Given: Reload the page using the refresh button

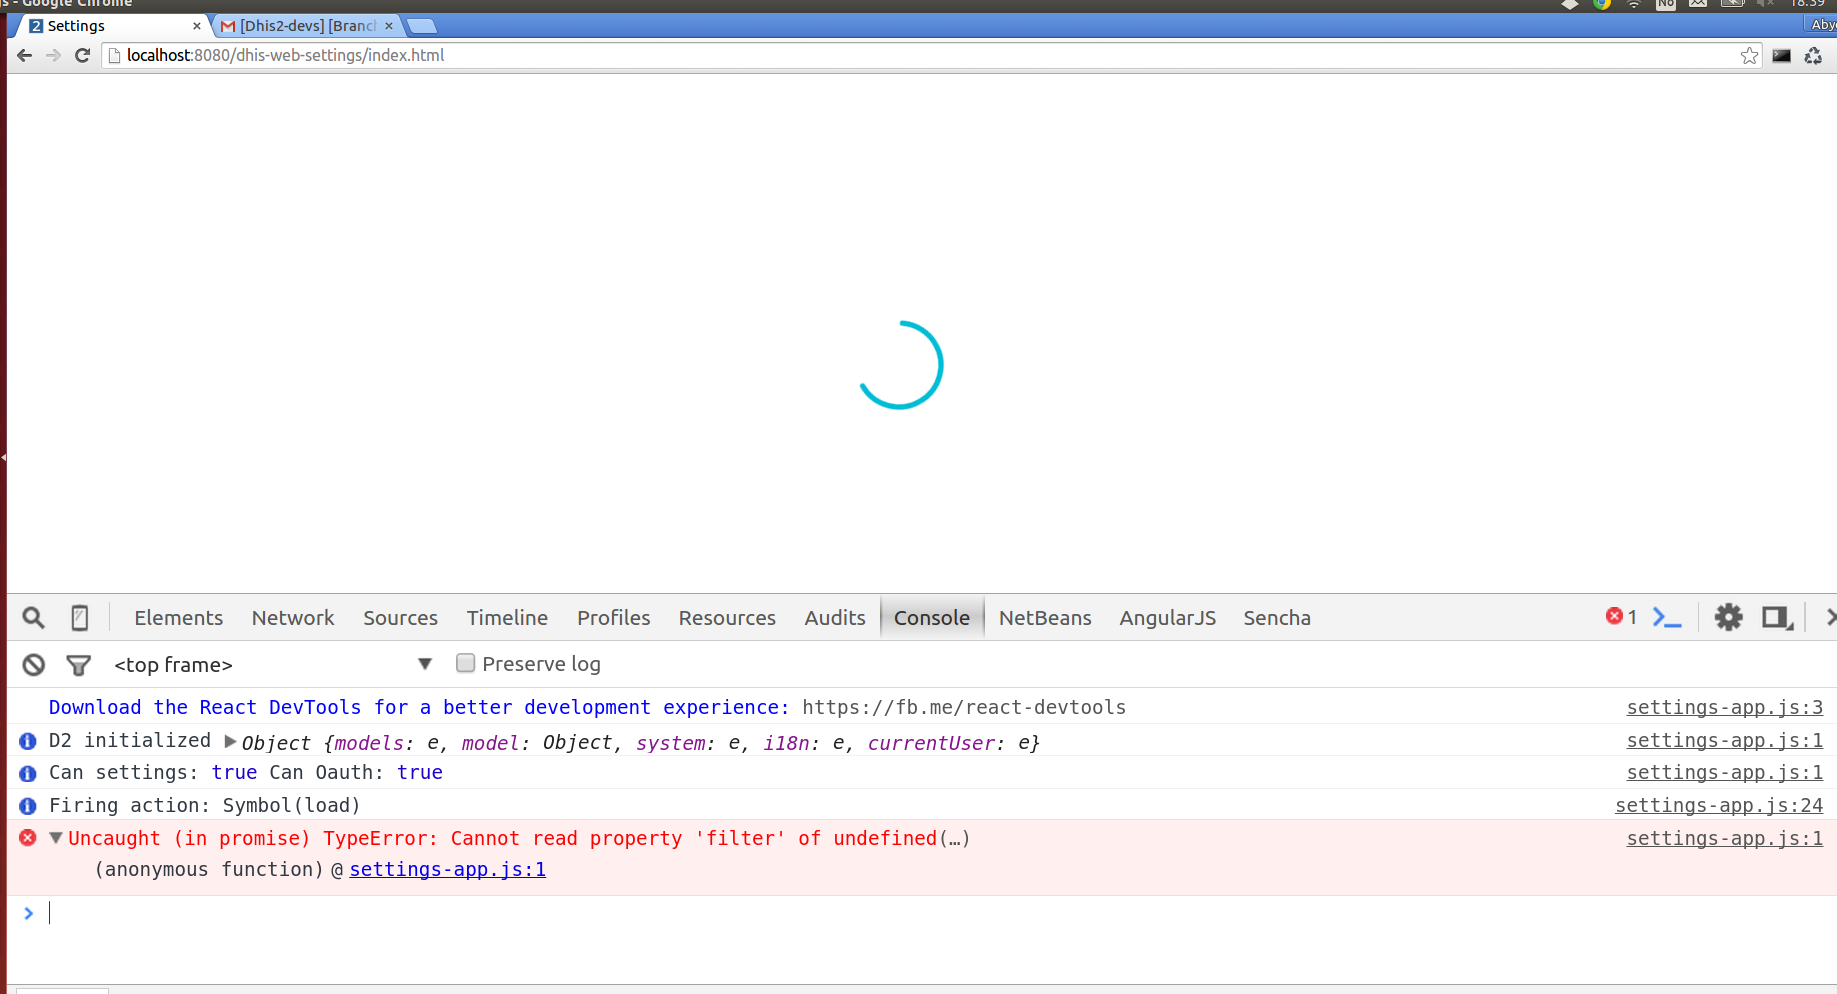Looking at the screenshot, I should tap(83, 56).
